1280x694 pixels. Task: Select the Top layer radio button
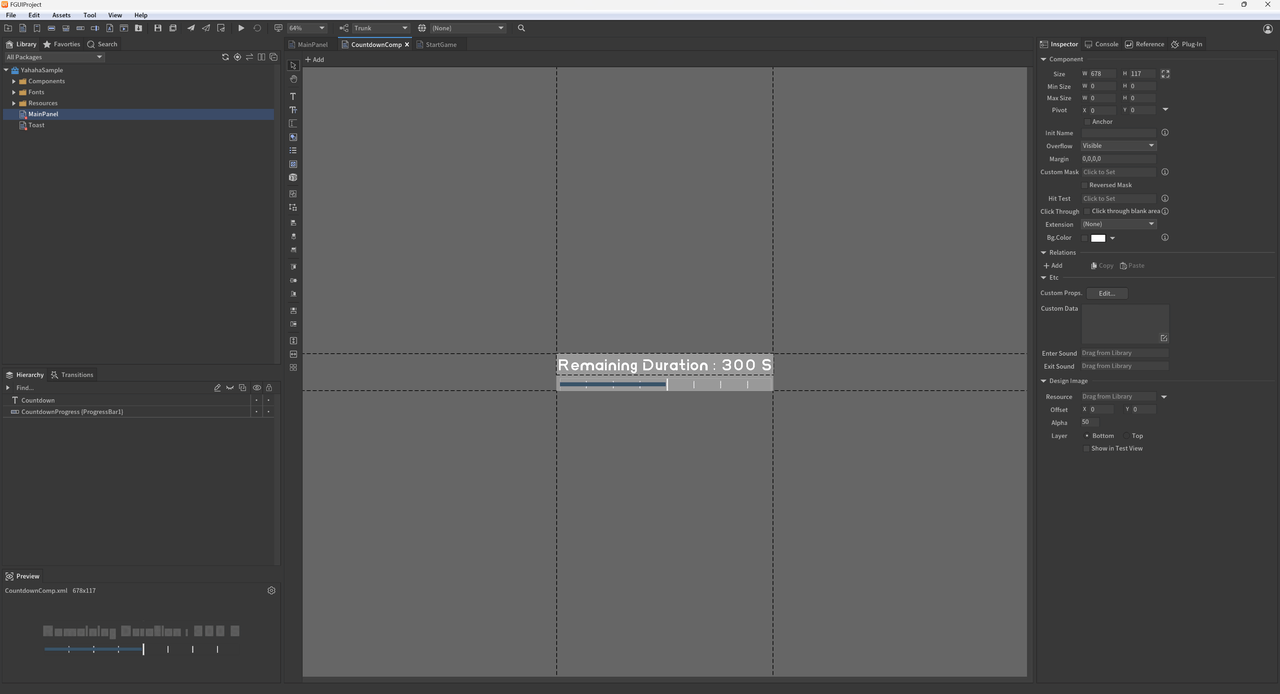(x=1127, y=436)
